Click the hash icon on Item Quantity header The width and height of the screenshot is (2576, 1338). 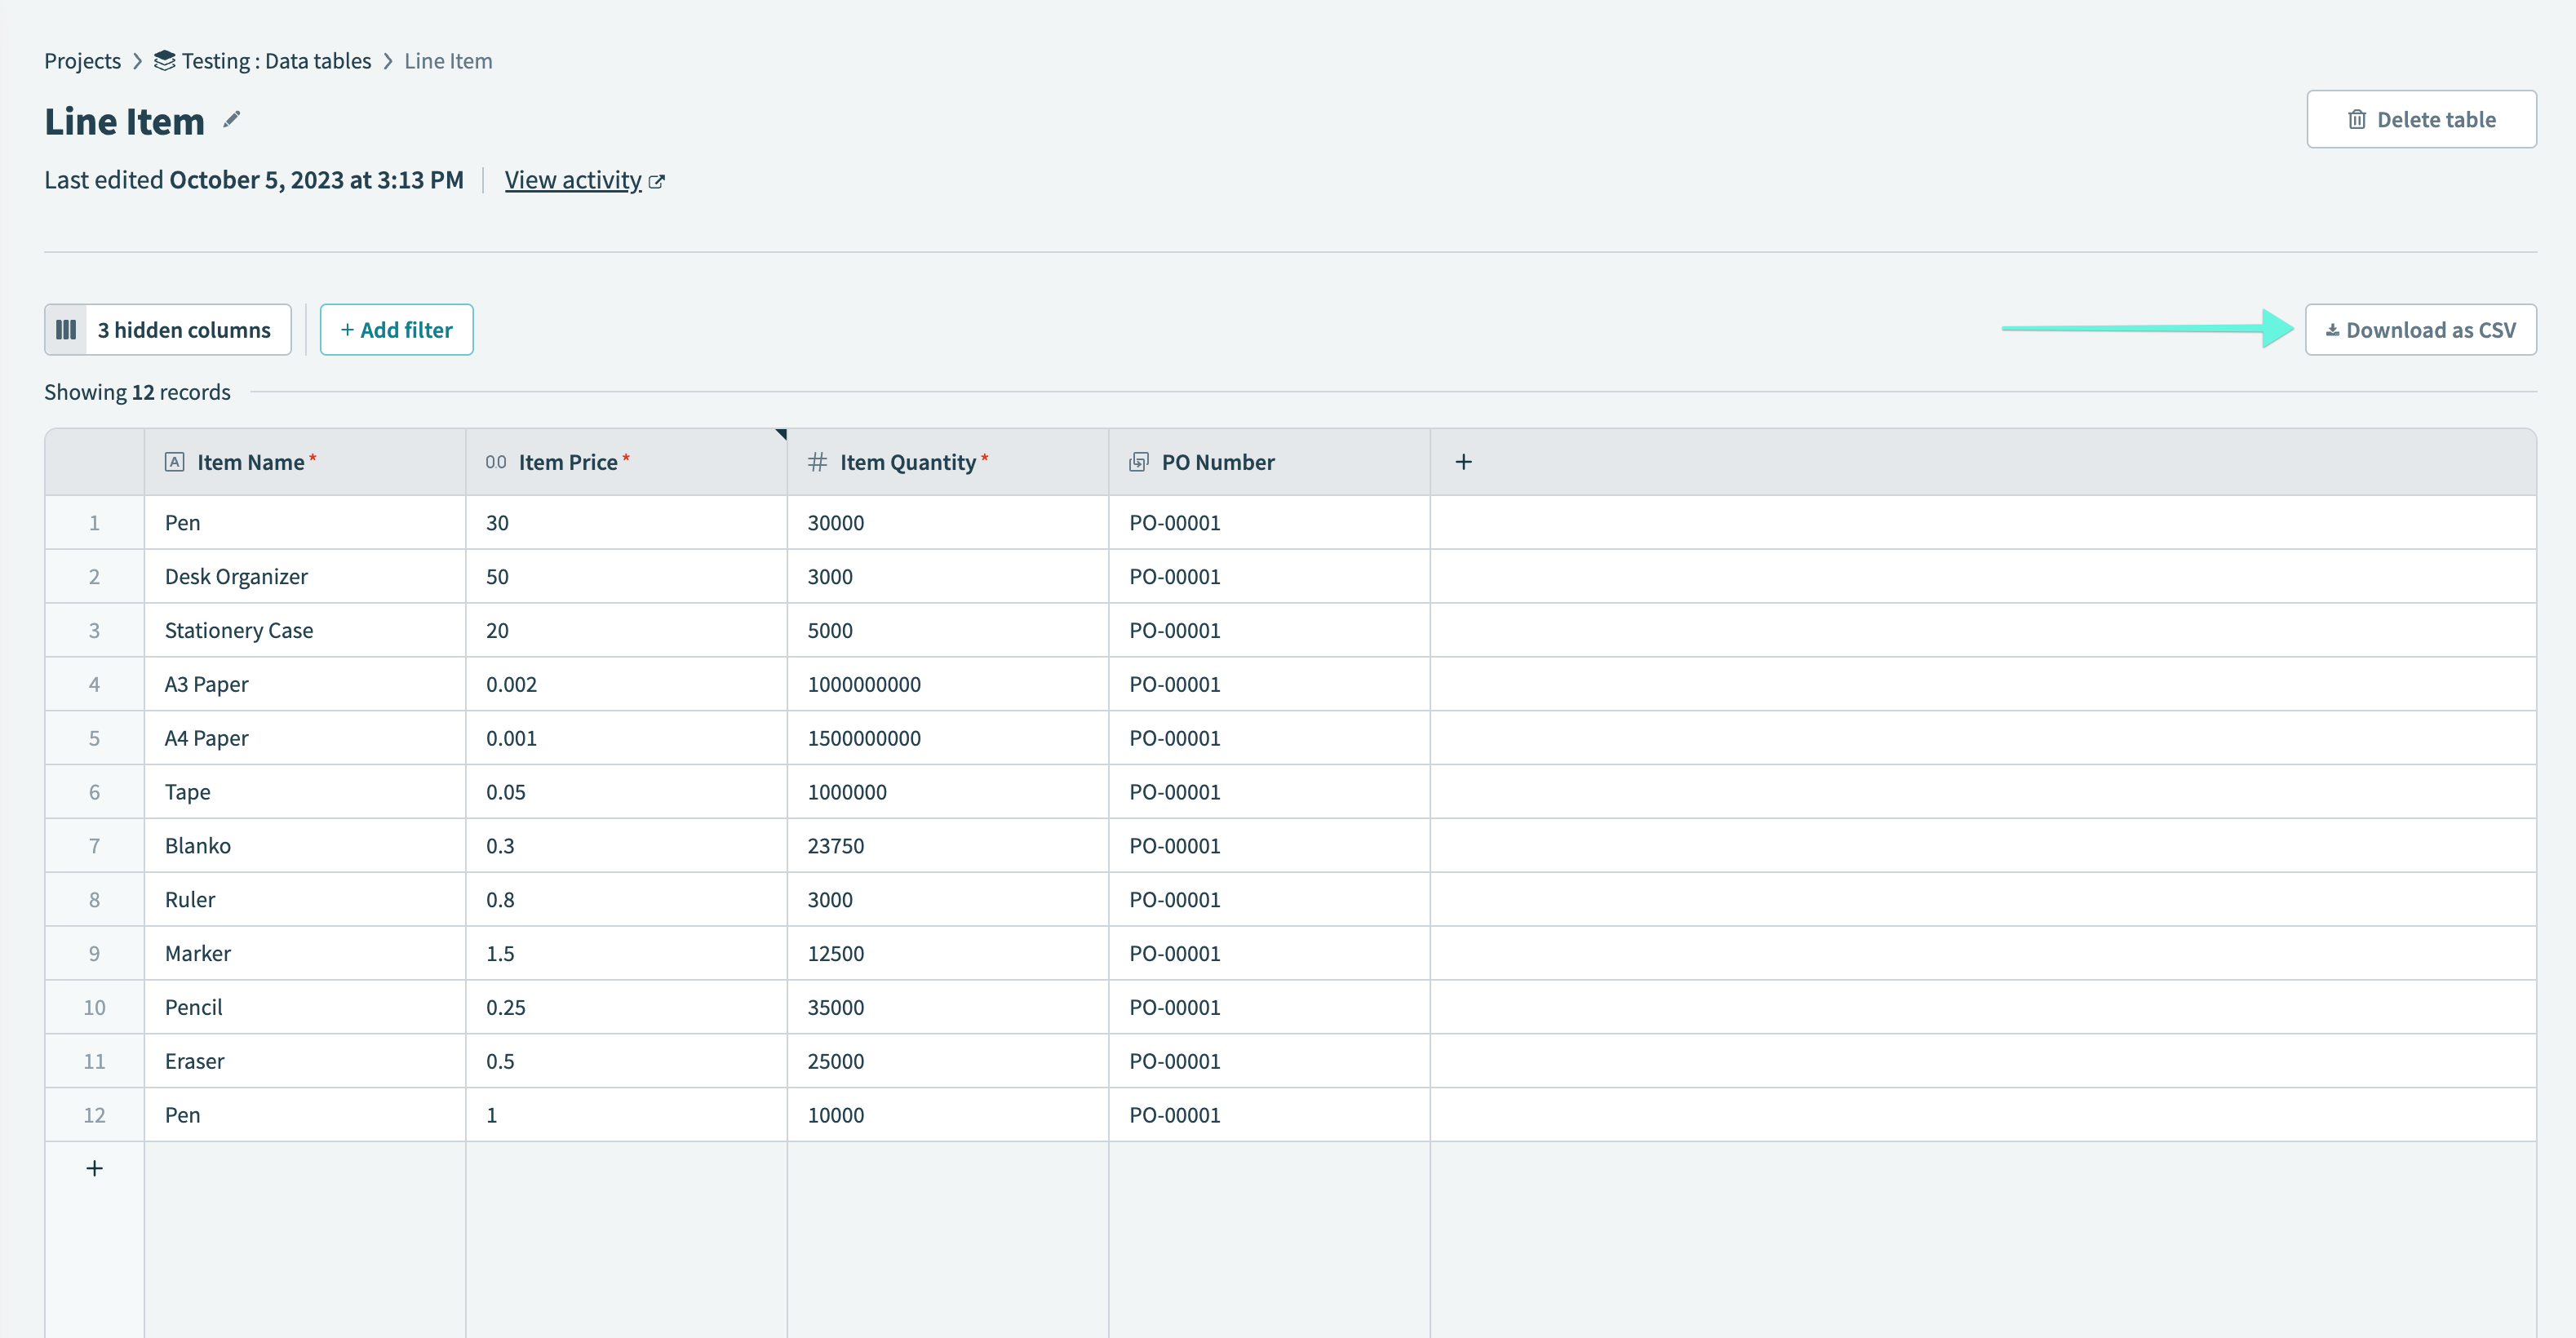[816, 461]
